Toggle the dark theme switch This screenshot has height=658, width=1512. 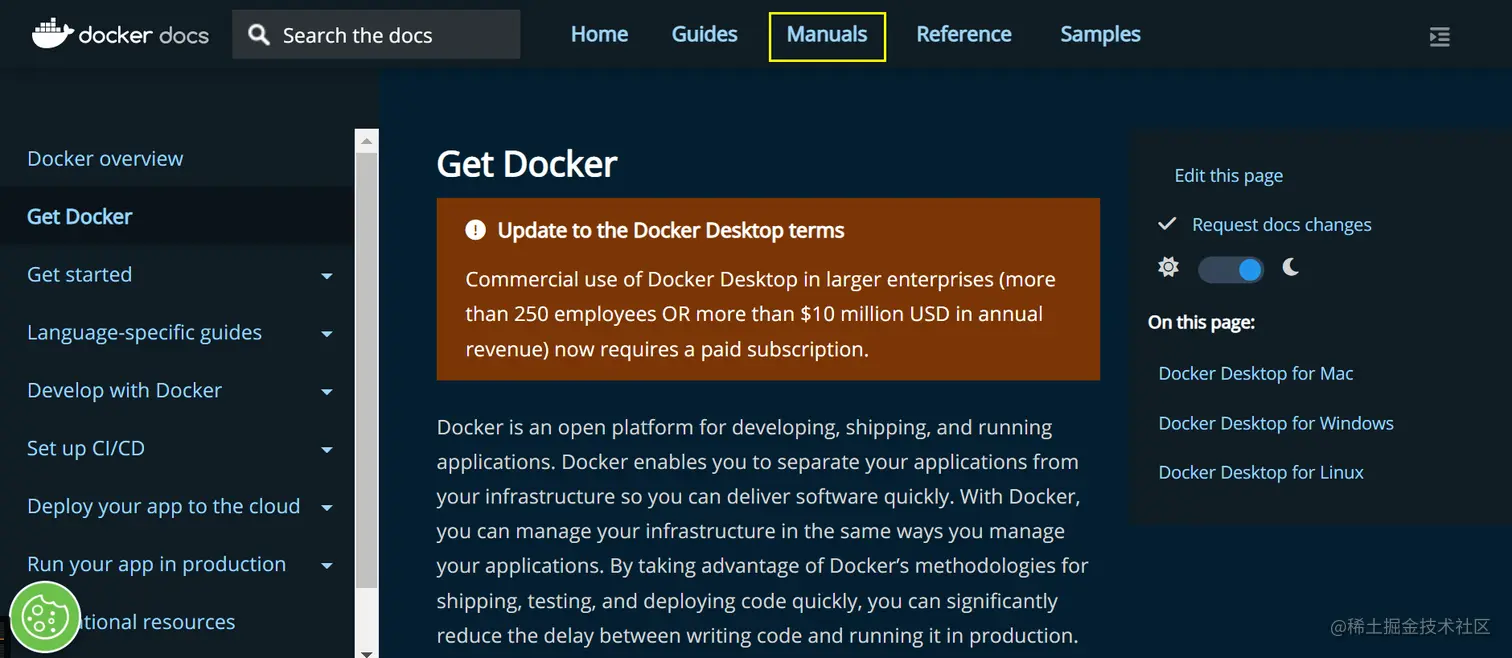tap(1231, 269)
